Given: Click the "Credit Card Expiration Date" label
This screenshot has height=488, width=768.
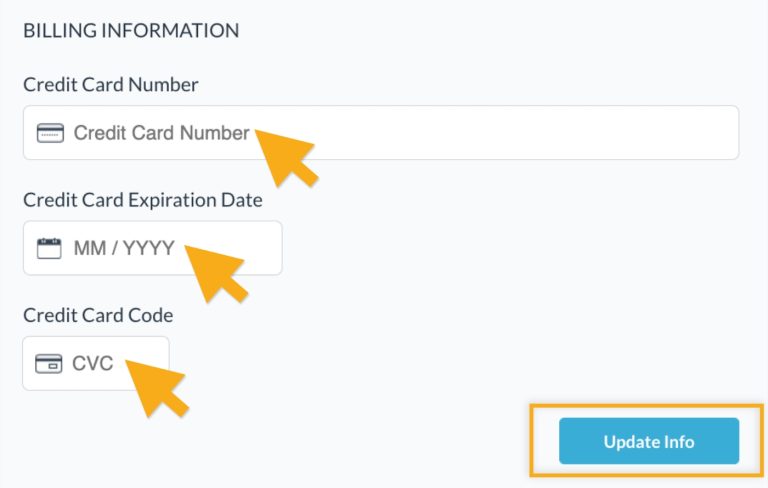Looking at the screenshot, I should click(143, 200).
